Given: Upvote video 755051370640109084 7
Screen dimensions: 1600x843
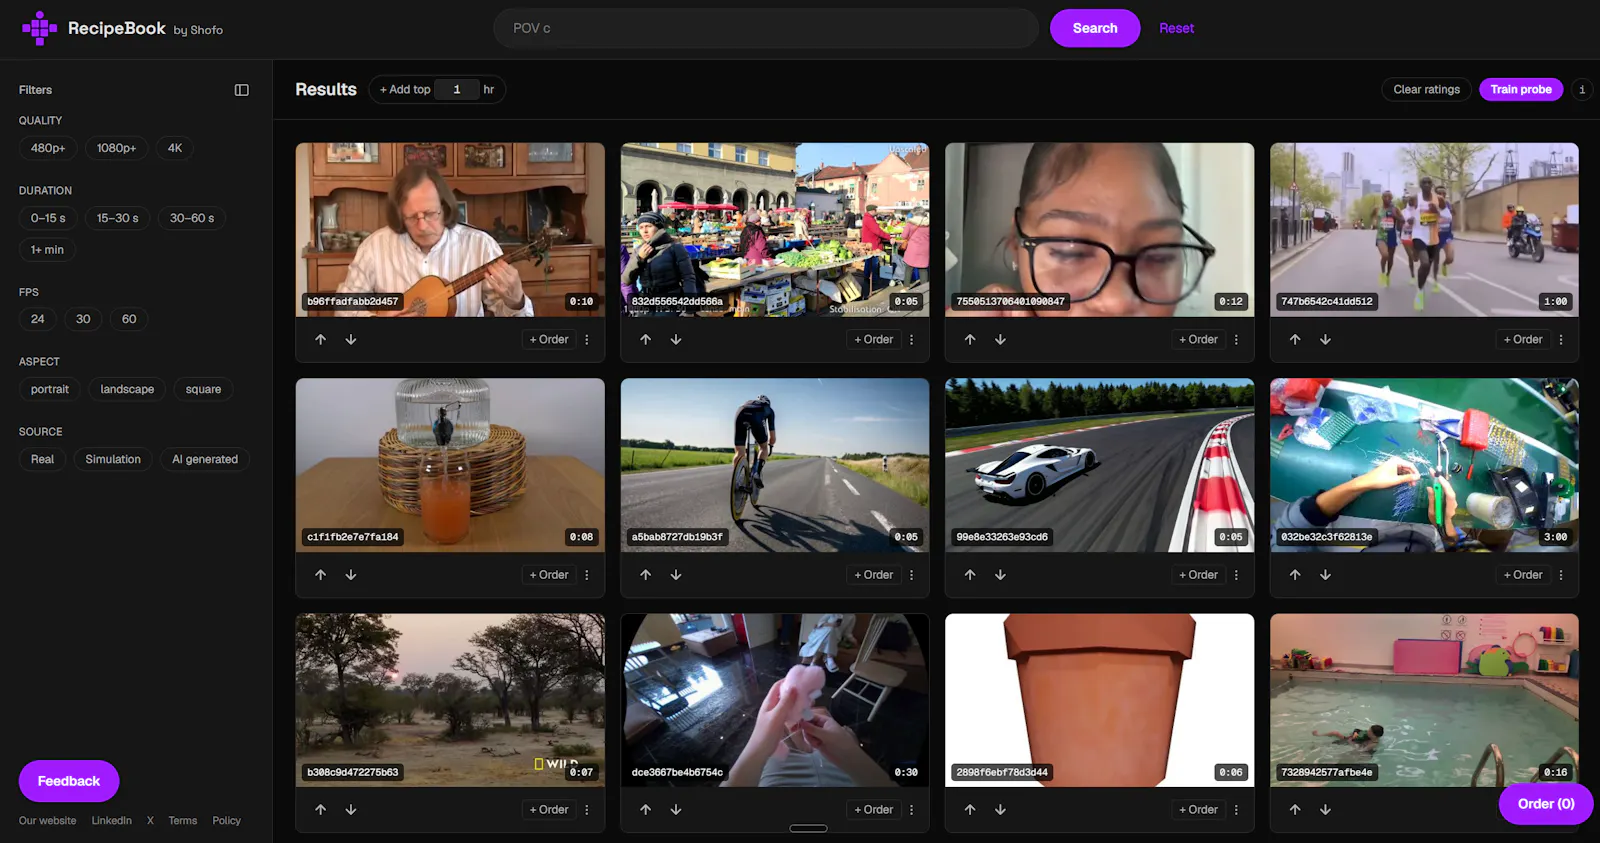Looking at the screenshot, I should pyautogui.click(x=970, y=340).
